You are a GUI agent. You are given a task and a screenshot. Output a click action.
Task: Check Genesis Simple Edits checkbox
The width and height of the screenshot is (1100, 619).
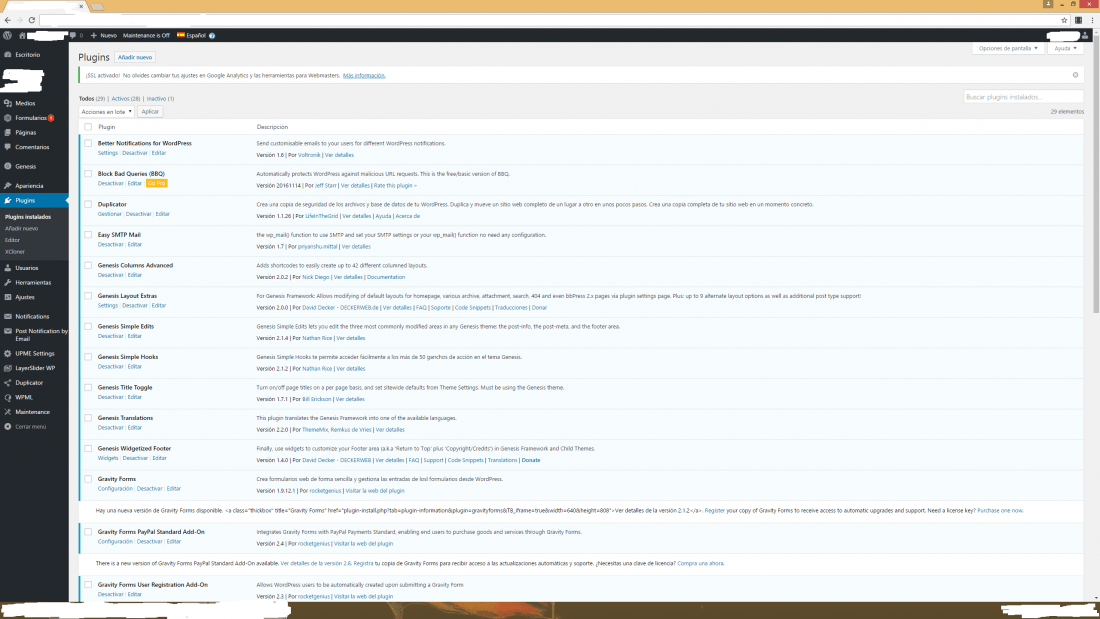click(x=88, y=326)
